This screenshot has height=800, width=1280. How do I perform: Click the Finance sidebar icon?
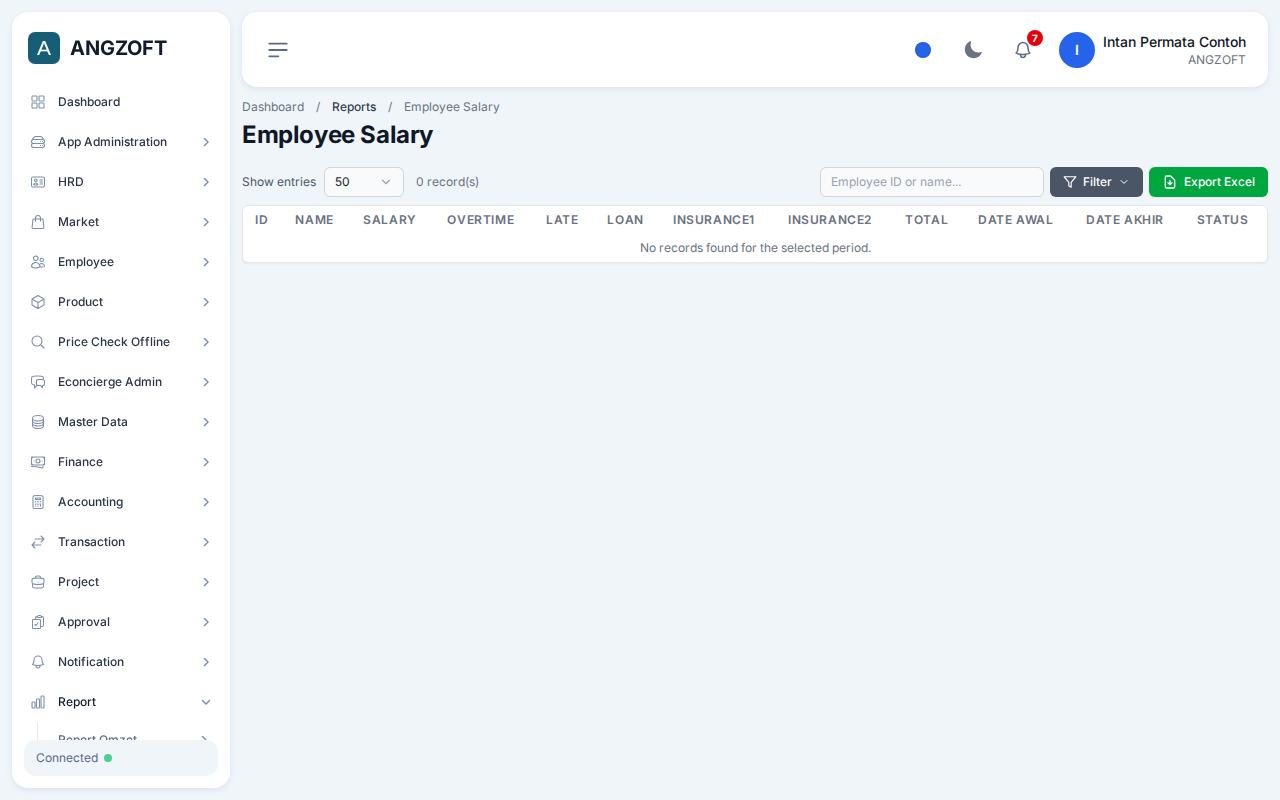pyautogui.click(x=38, y=462)
